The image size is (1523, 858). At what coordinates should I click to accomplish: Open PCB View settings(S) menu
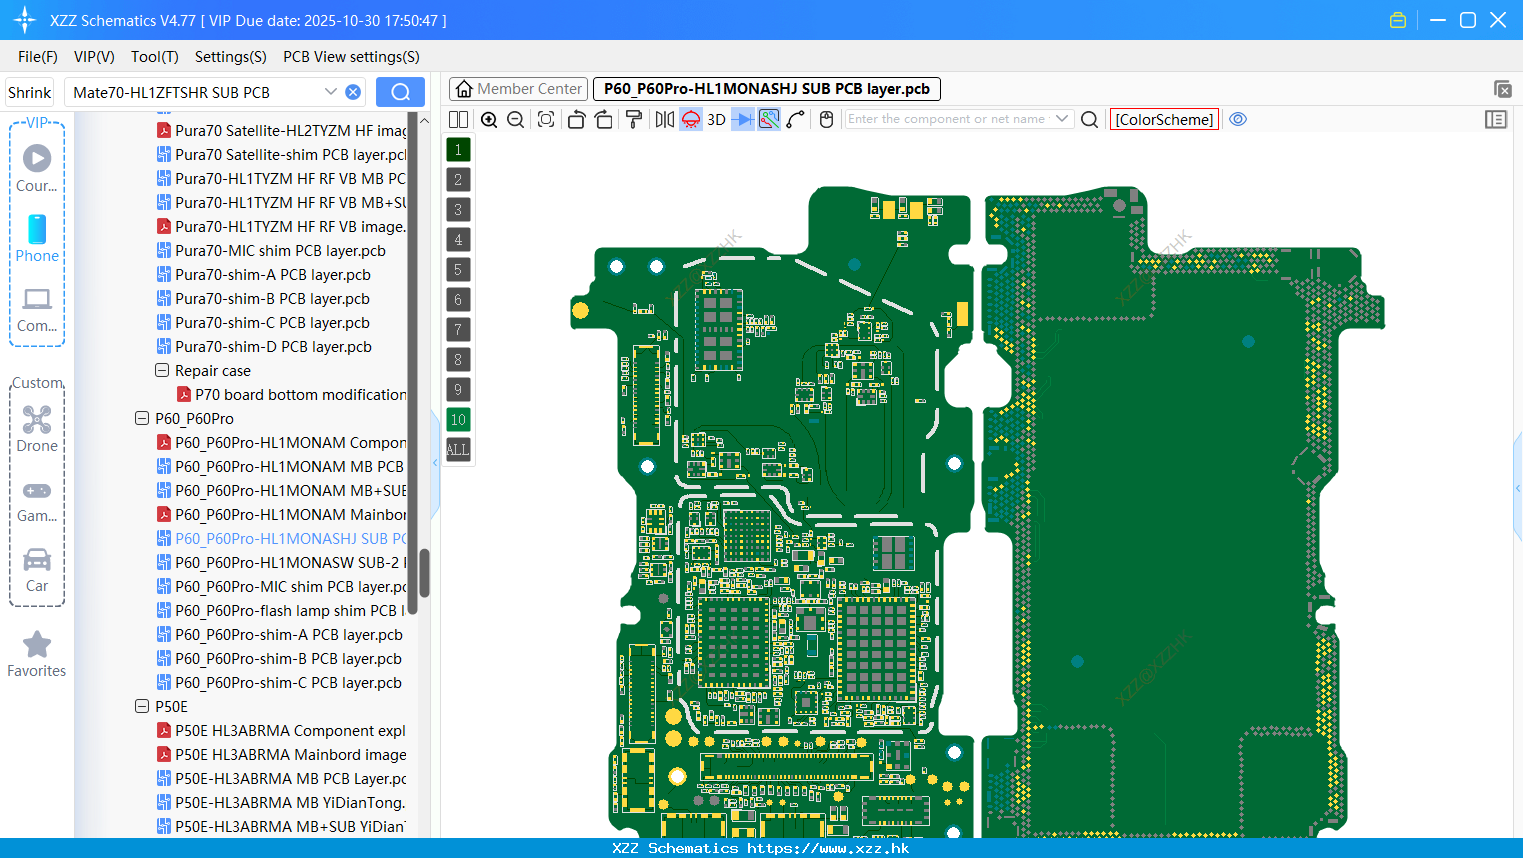point(351,57)
